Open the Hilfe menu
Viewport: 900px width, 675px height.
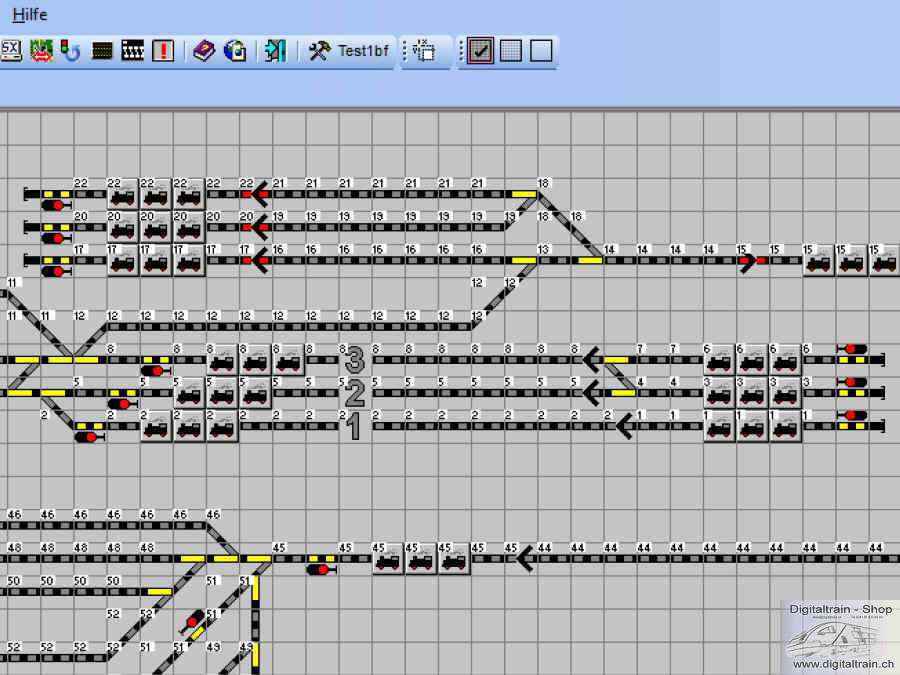(29, 15)
